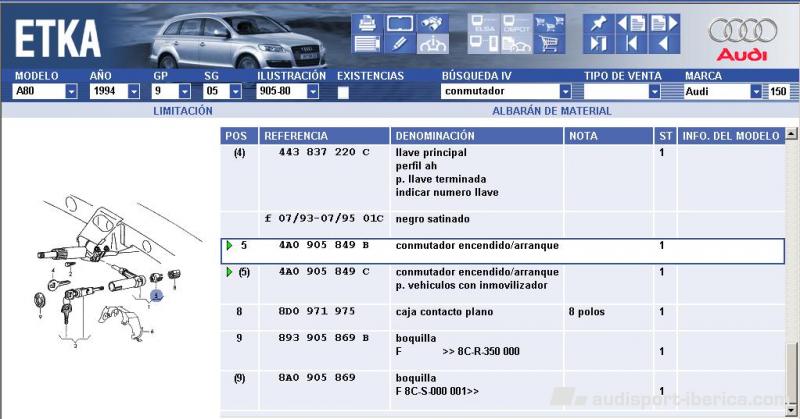Select the pencil edit icon
The image size is (800, 419).
coord(399,43)
